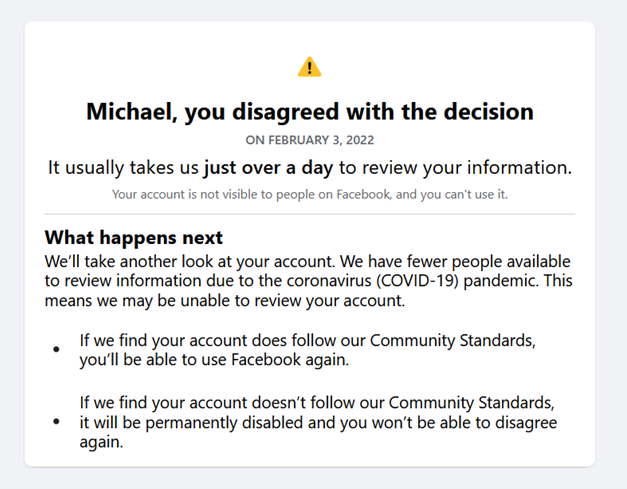Click the horizontal divider line below the notice
This screenshot has height=489, width=627.
pyautogui.click(x=310, y=214)
